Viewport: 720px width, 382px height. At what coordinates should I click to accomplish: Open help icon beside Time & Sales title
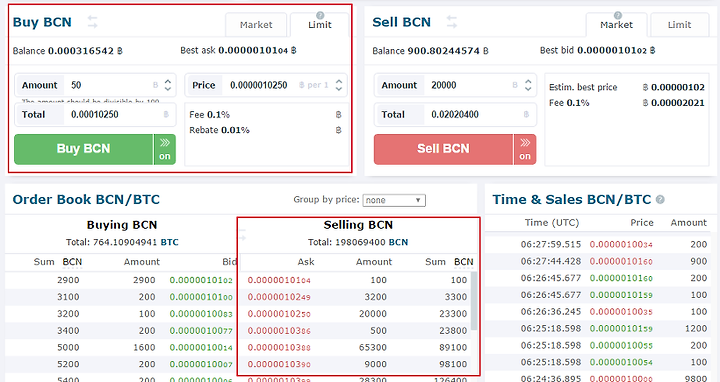click(x=660, y=200)
